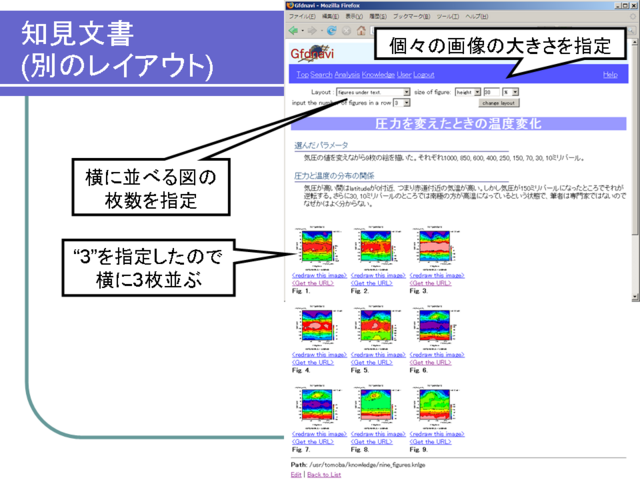Viewport: 640px width, 480px height.
Task: Click the Fig. 5 thumbnail image
Action: click(x=376, y=327)
